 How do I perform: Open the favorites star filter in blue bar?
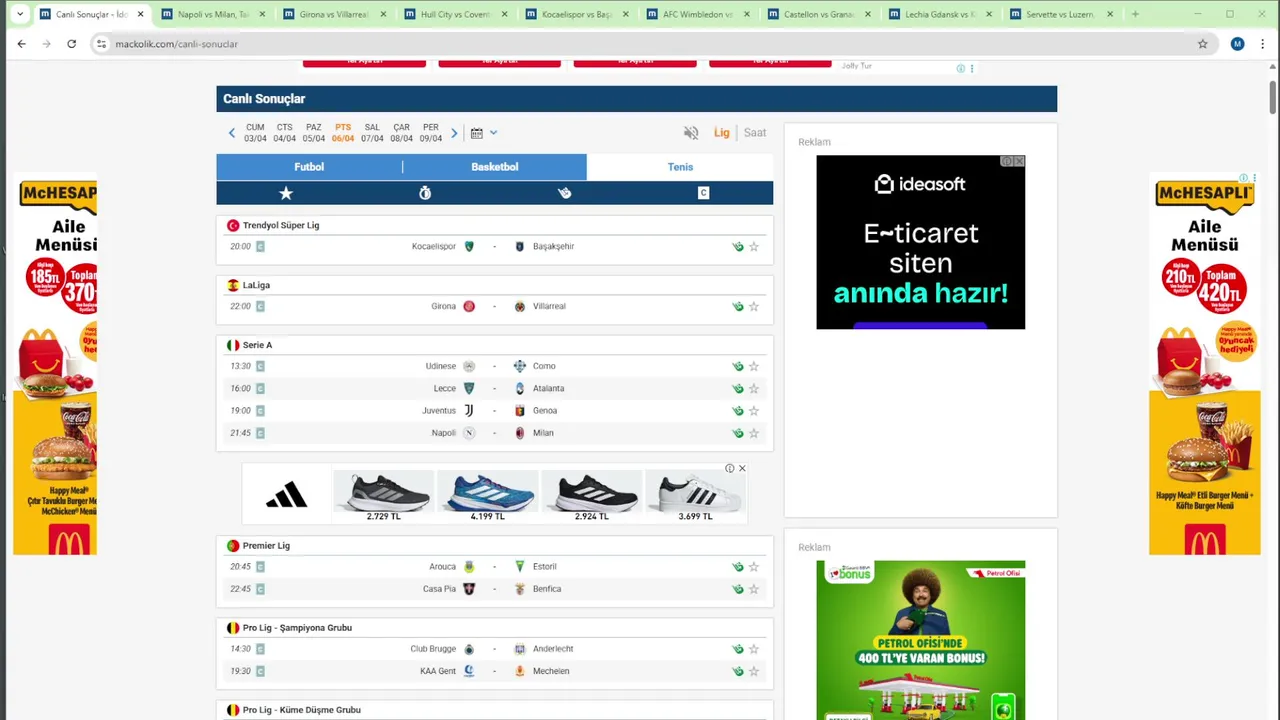(286, 193)
